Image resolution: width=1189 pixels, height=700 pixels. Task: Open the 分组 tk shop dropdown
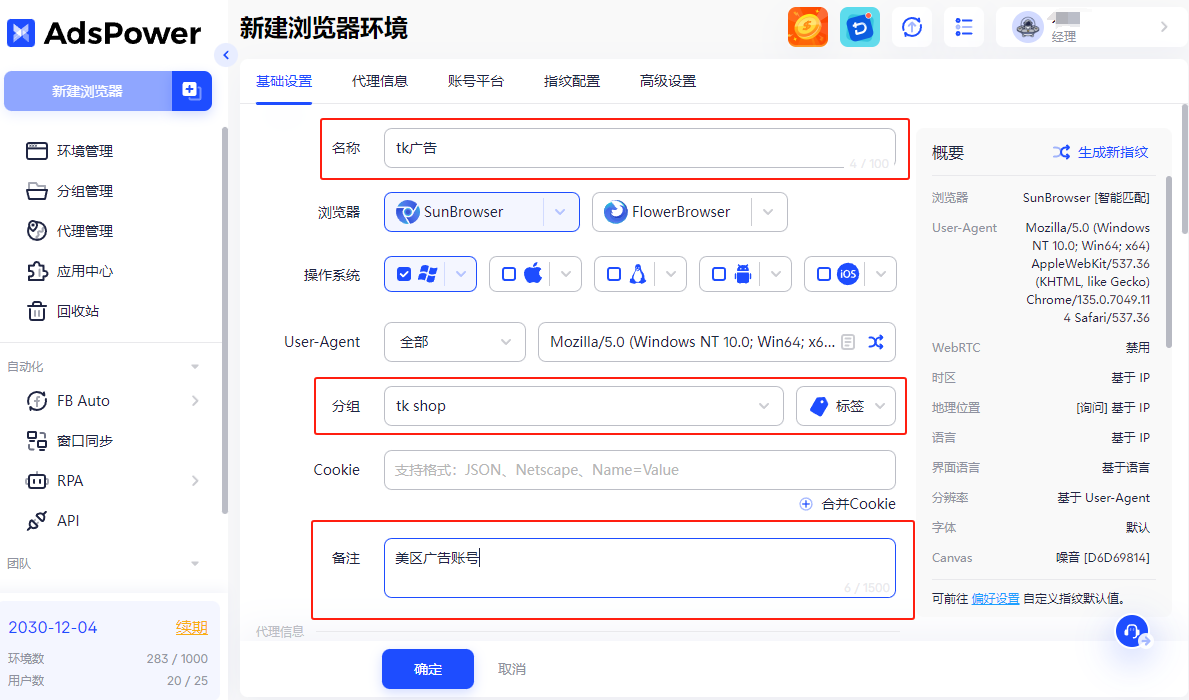click(x=584, y=406)
